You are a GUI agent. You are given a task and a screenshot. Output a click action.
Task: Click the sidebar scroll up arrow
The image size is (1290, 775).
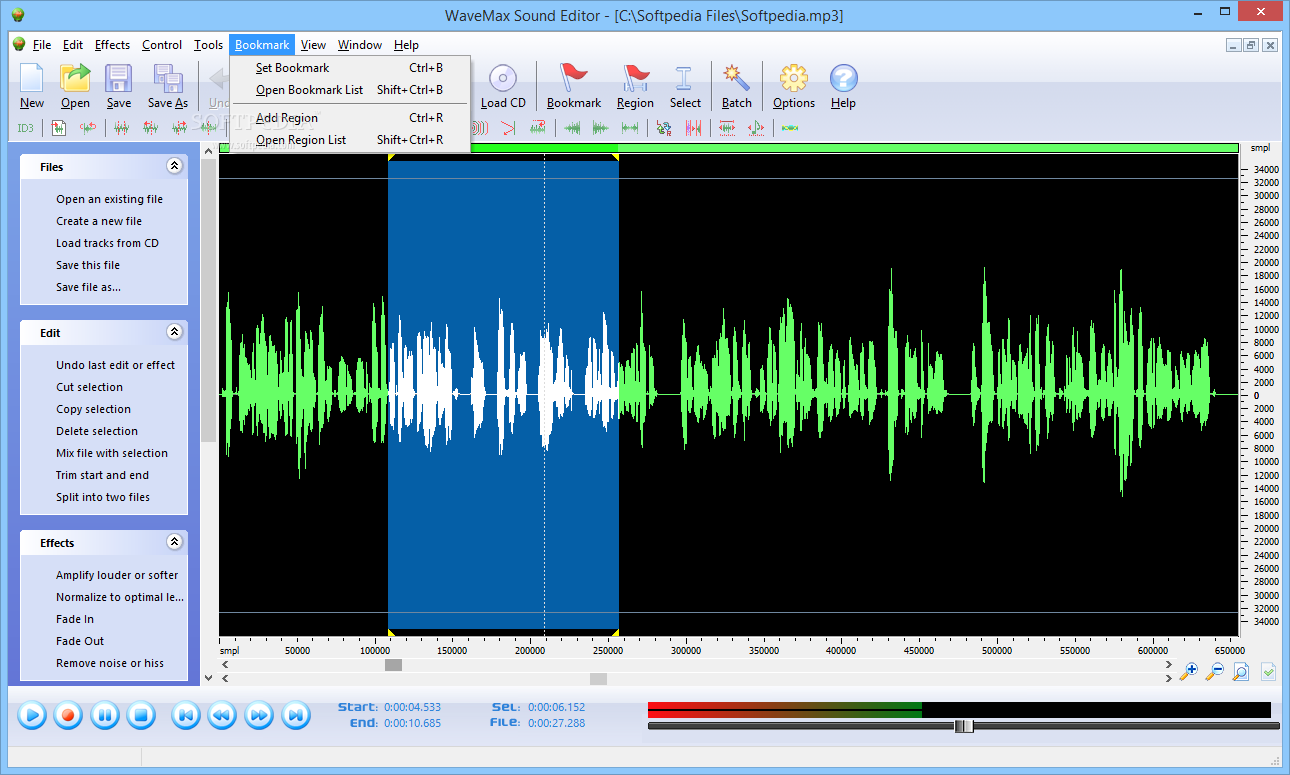[x=208, y=149]
